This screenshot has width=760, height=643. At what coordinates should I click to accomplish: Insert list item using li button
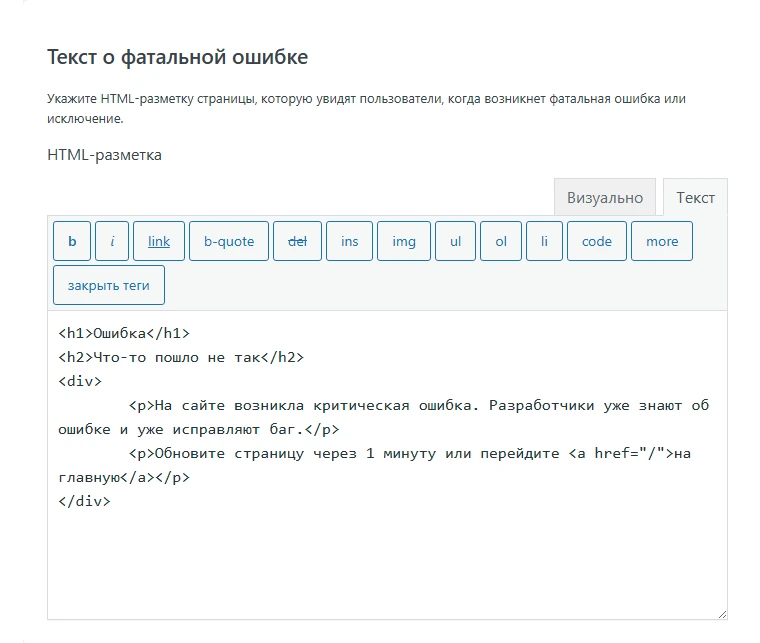(544, 241)
